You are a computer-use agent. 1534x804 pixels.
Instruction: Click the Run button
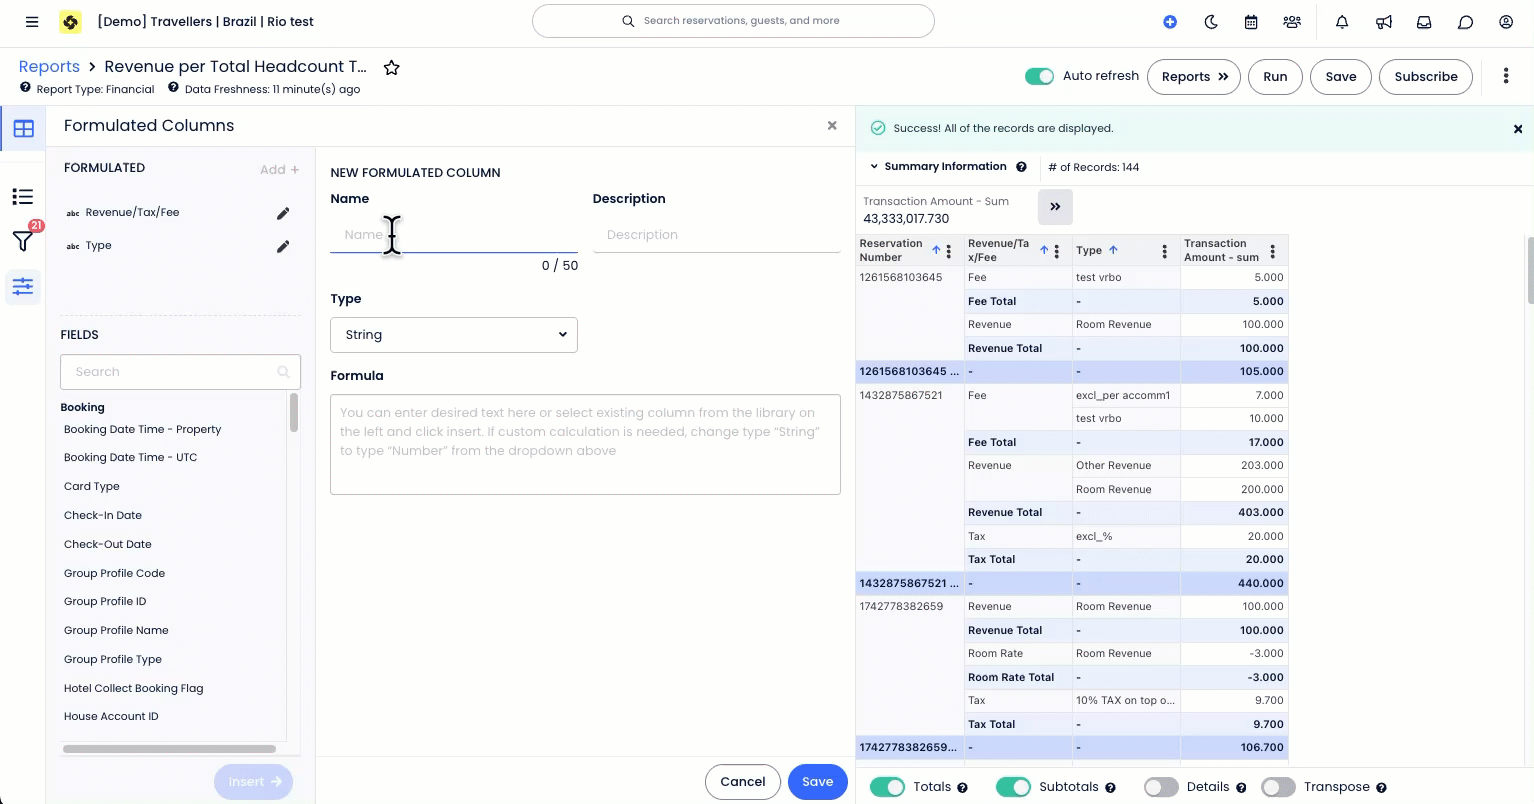[1274, 76]
